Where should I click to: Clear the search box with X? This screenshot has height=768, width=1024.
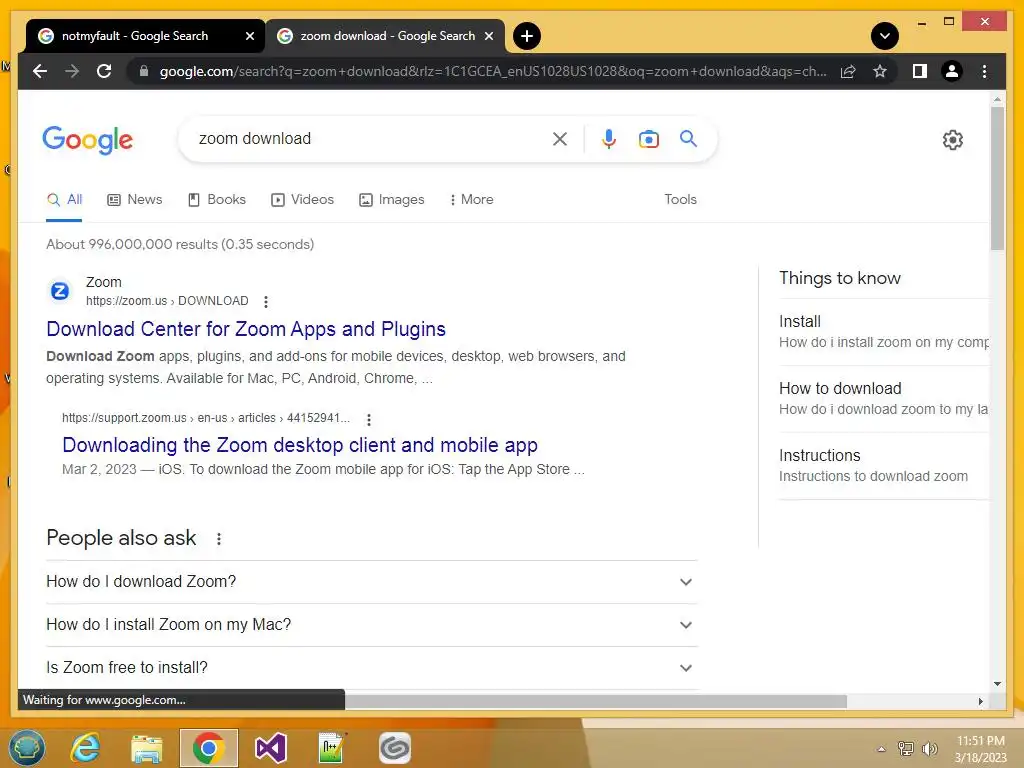click(560, 139)
